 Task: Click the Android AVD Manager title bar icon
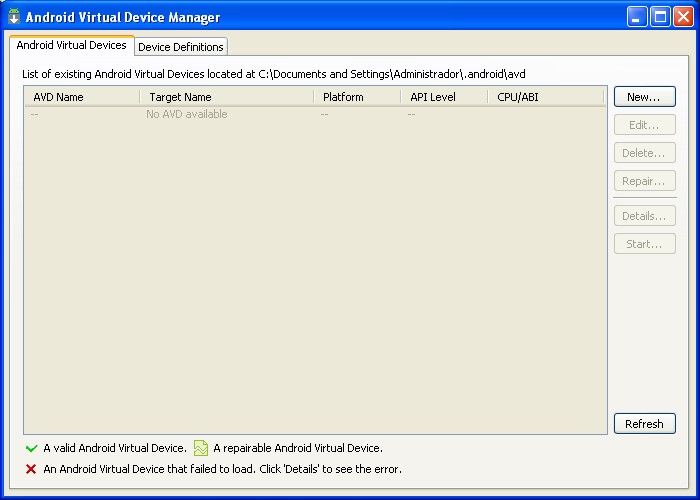point(14,17)
